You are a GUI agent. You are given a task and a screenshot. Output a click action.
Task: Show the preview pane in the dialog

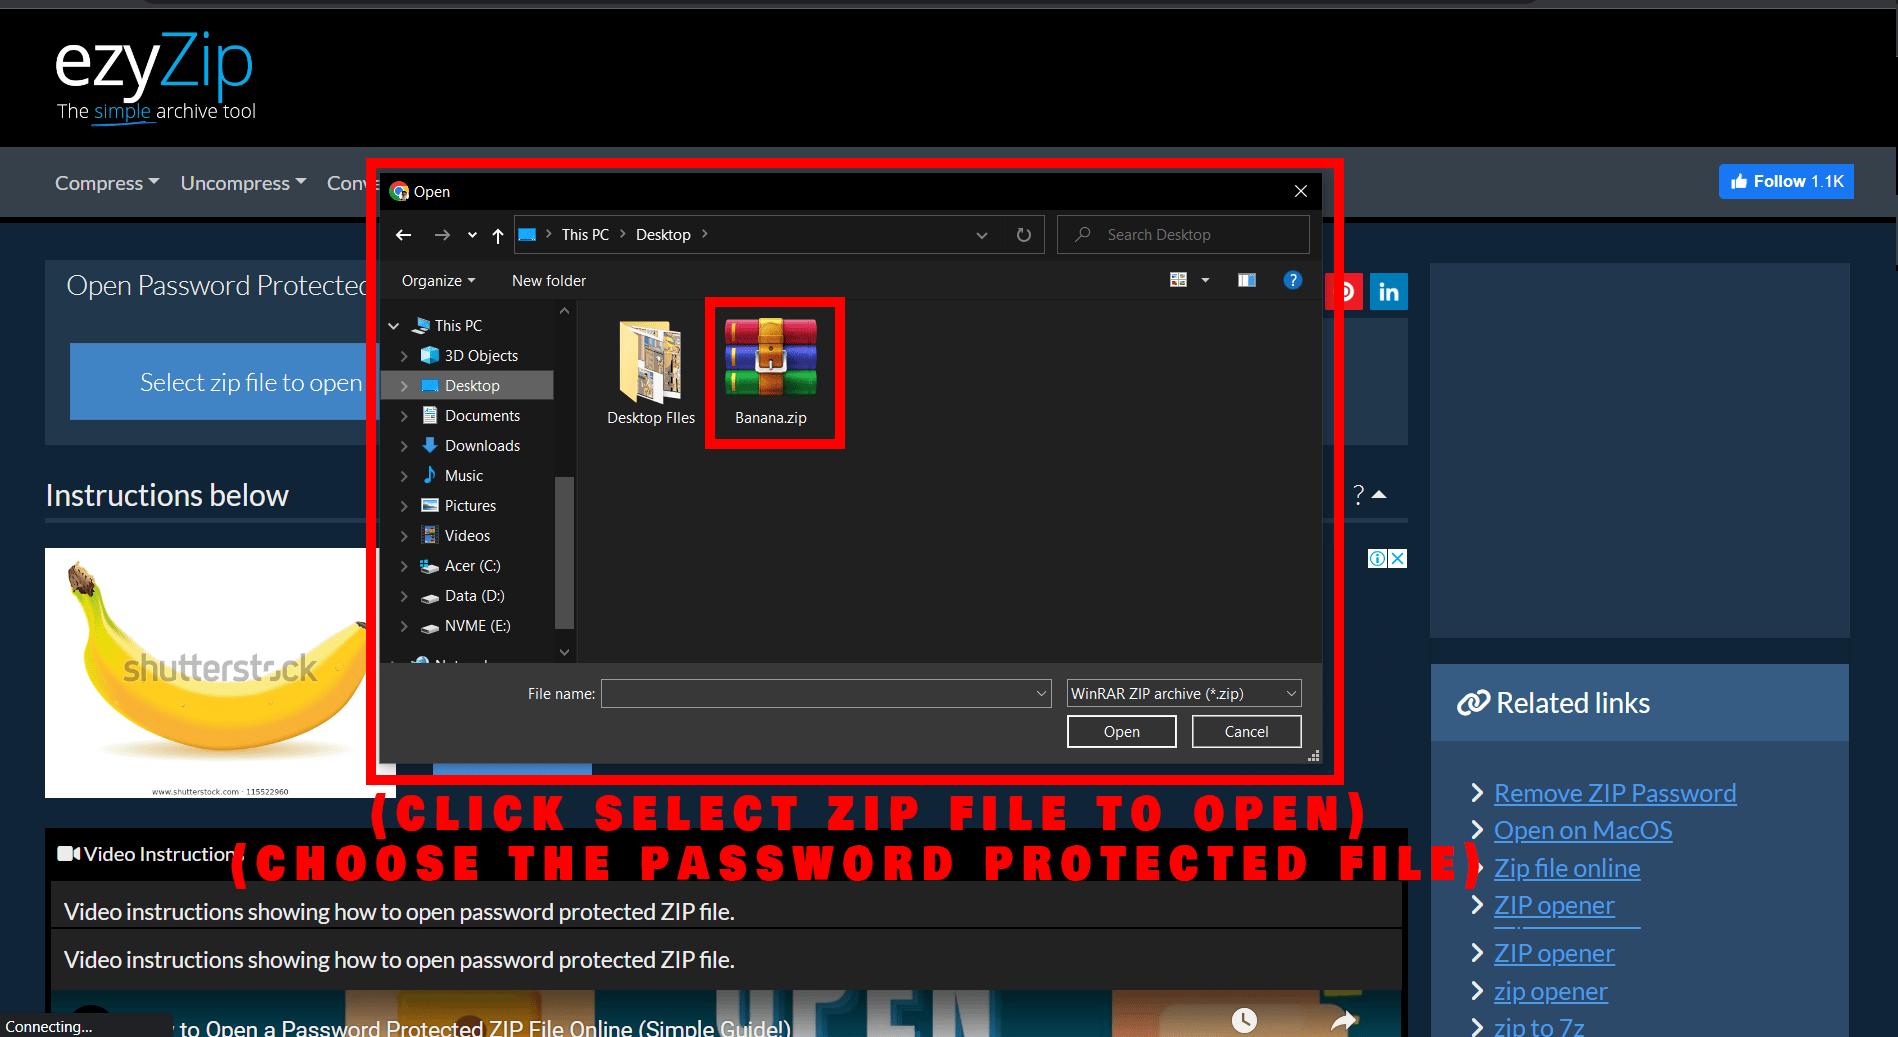coord(1246,280)
